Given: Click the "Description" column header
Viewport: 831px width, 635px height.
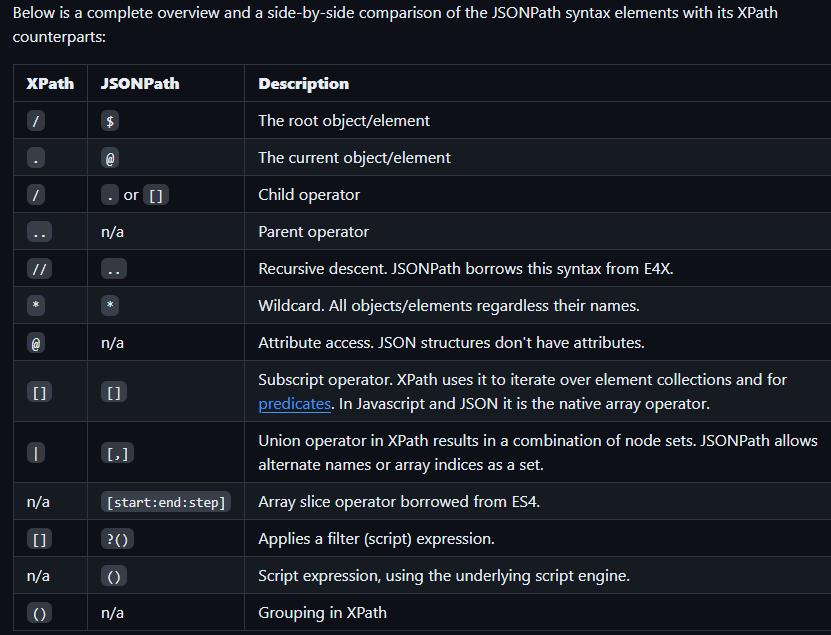Looking at the screenshot, I should pos(303,84).
